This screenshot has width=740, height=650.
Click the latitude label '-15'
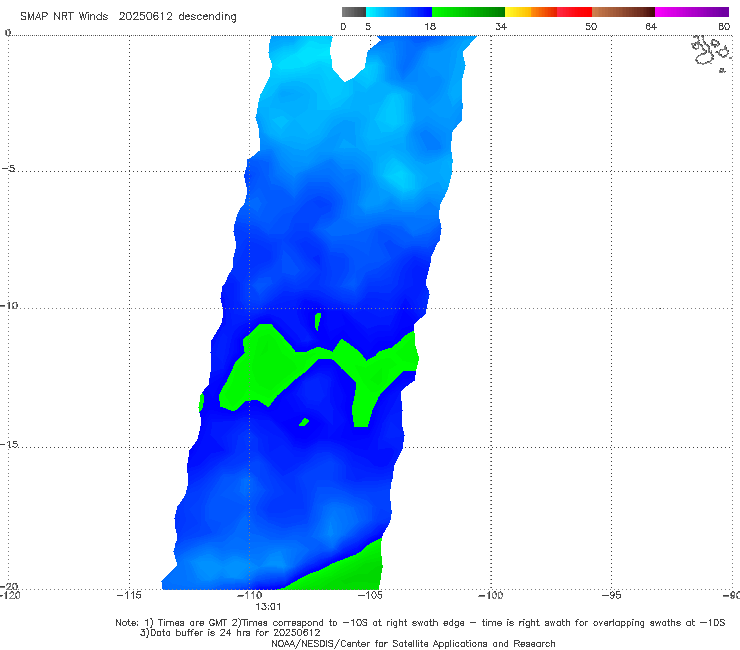[9, 444]
